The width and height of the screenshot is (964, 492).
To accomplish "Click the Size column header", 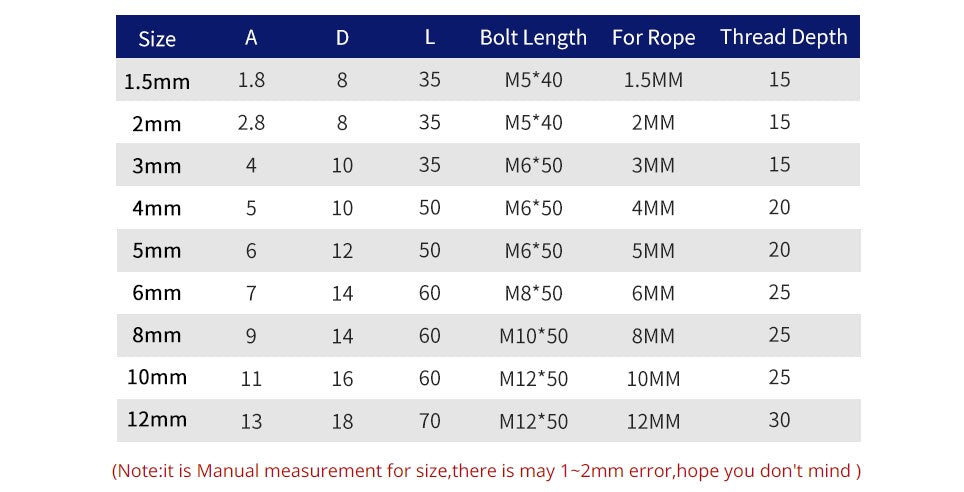I will (x=157, y=39).
